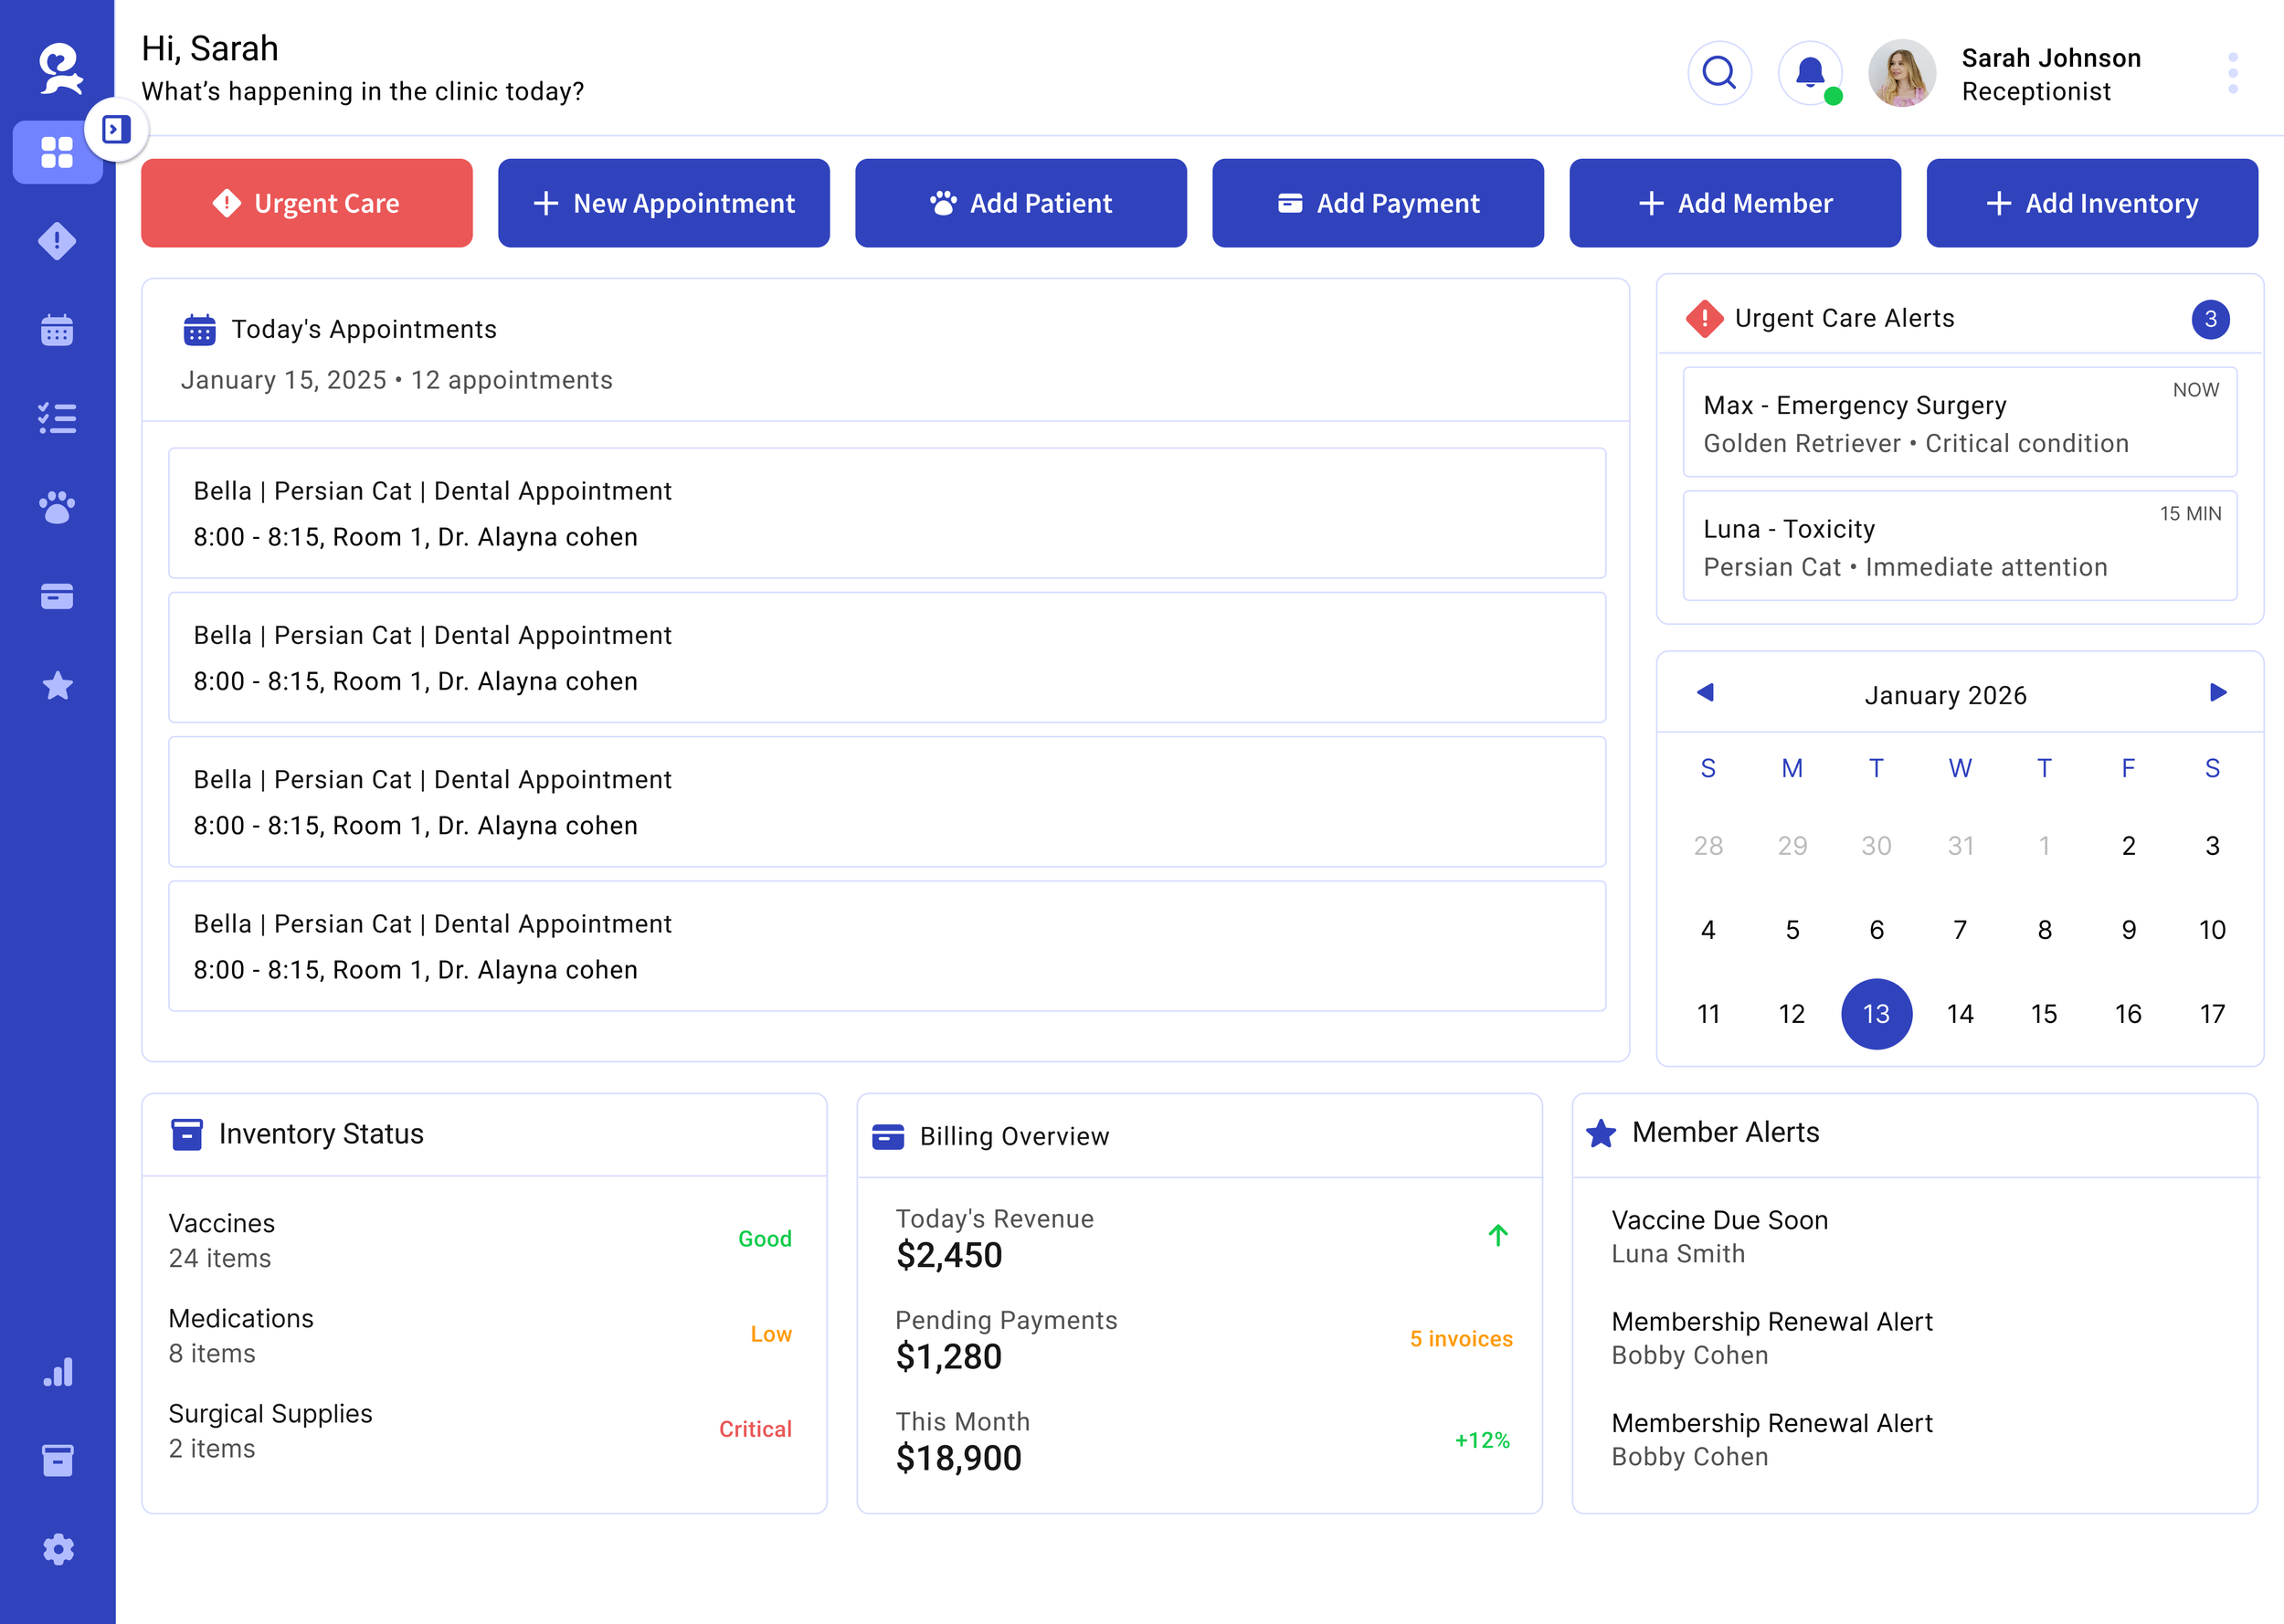Toggle the sidebar expand button
The height and width of the screenshot is (1624, 2284).
[x=116, y=130]
